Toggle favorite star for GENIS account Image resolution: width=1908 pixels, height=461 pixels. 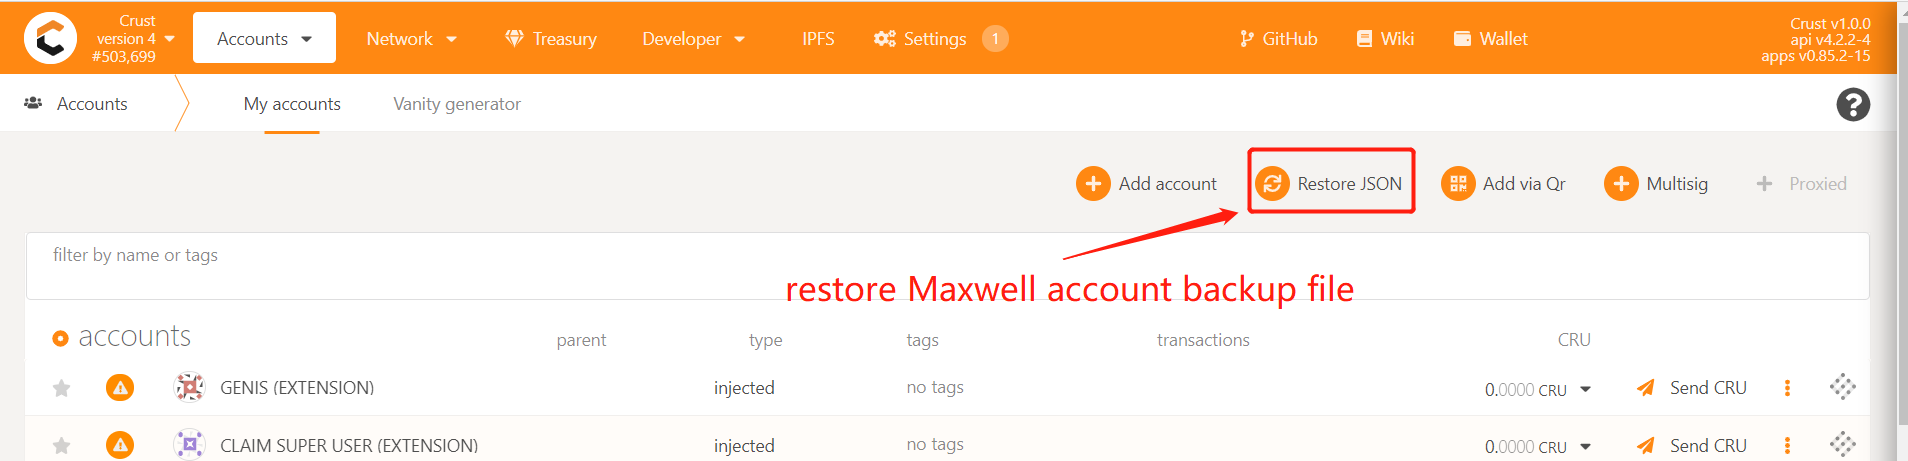tap(62, 388)
